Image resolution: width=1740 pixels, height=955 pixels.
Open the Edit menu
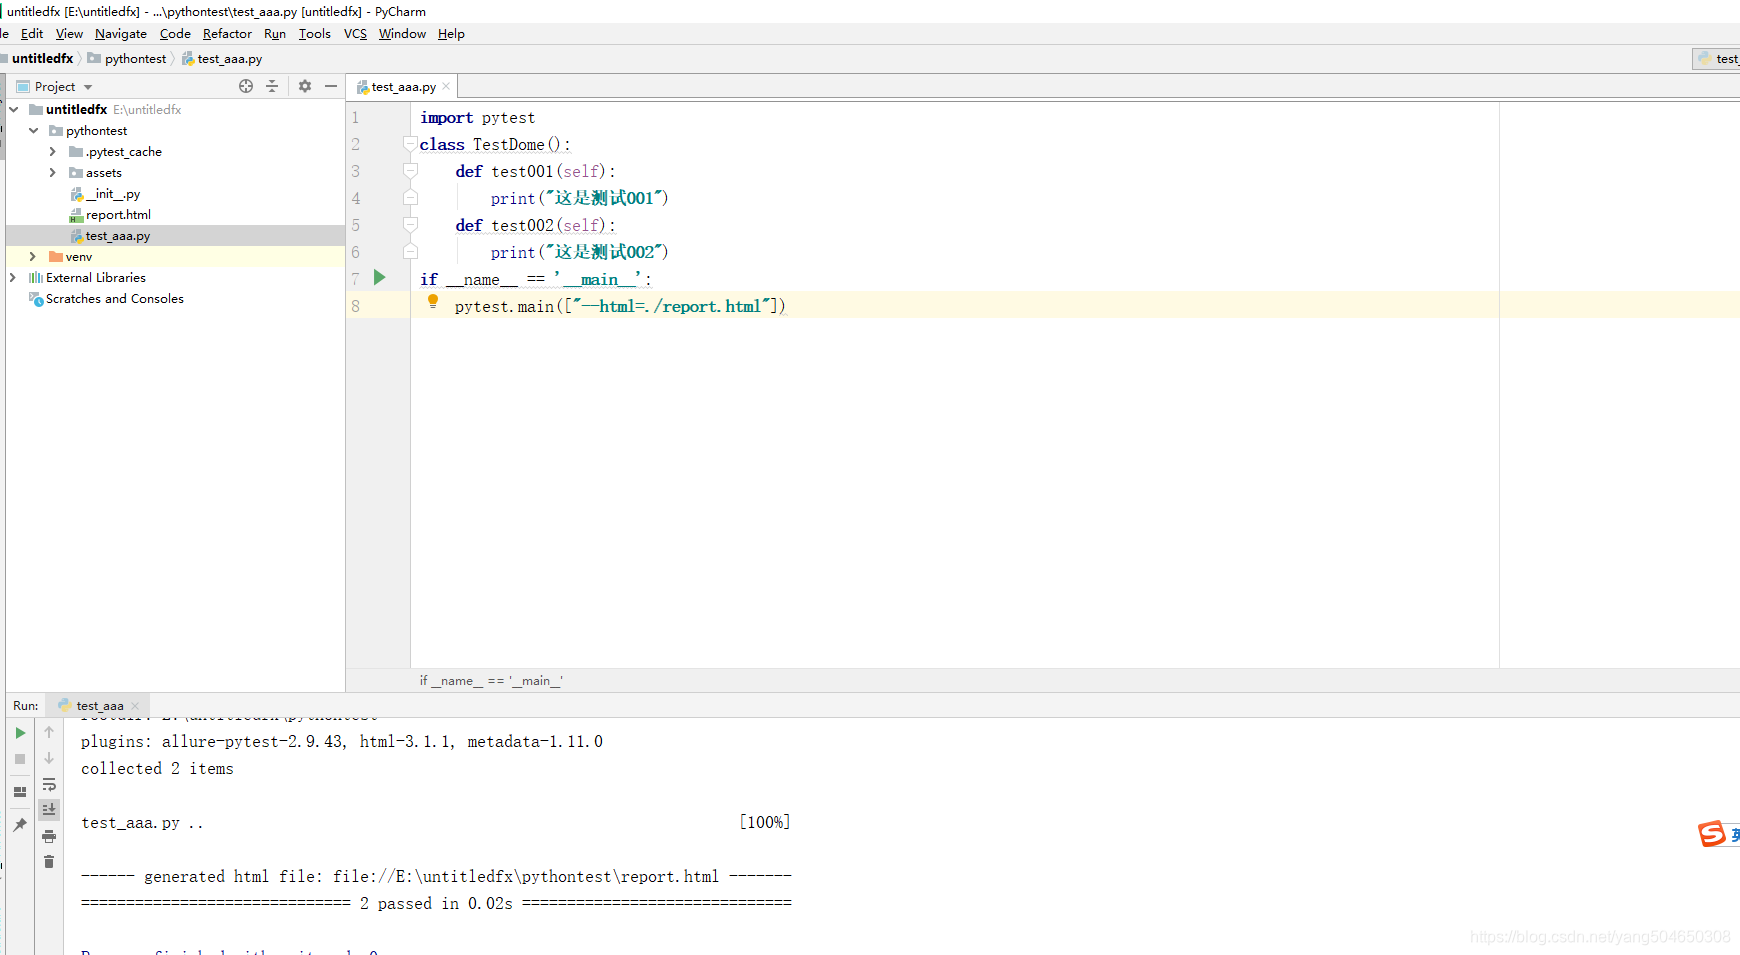coord(32,34)
